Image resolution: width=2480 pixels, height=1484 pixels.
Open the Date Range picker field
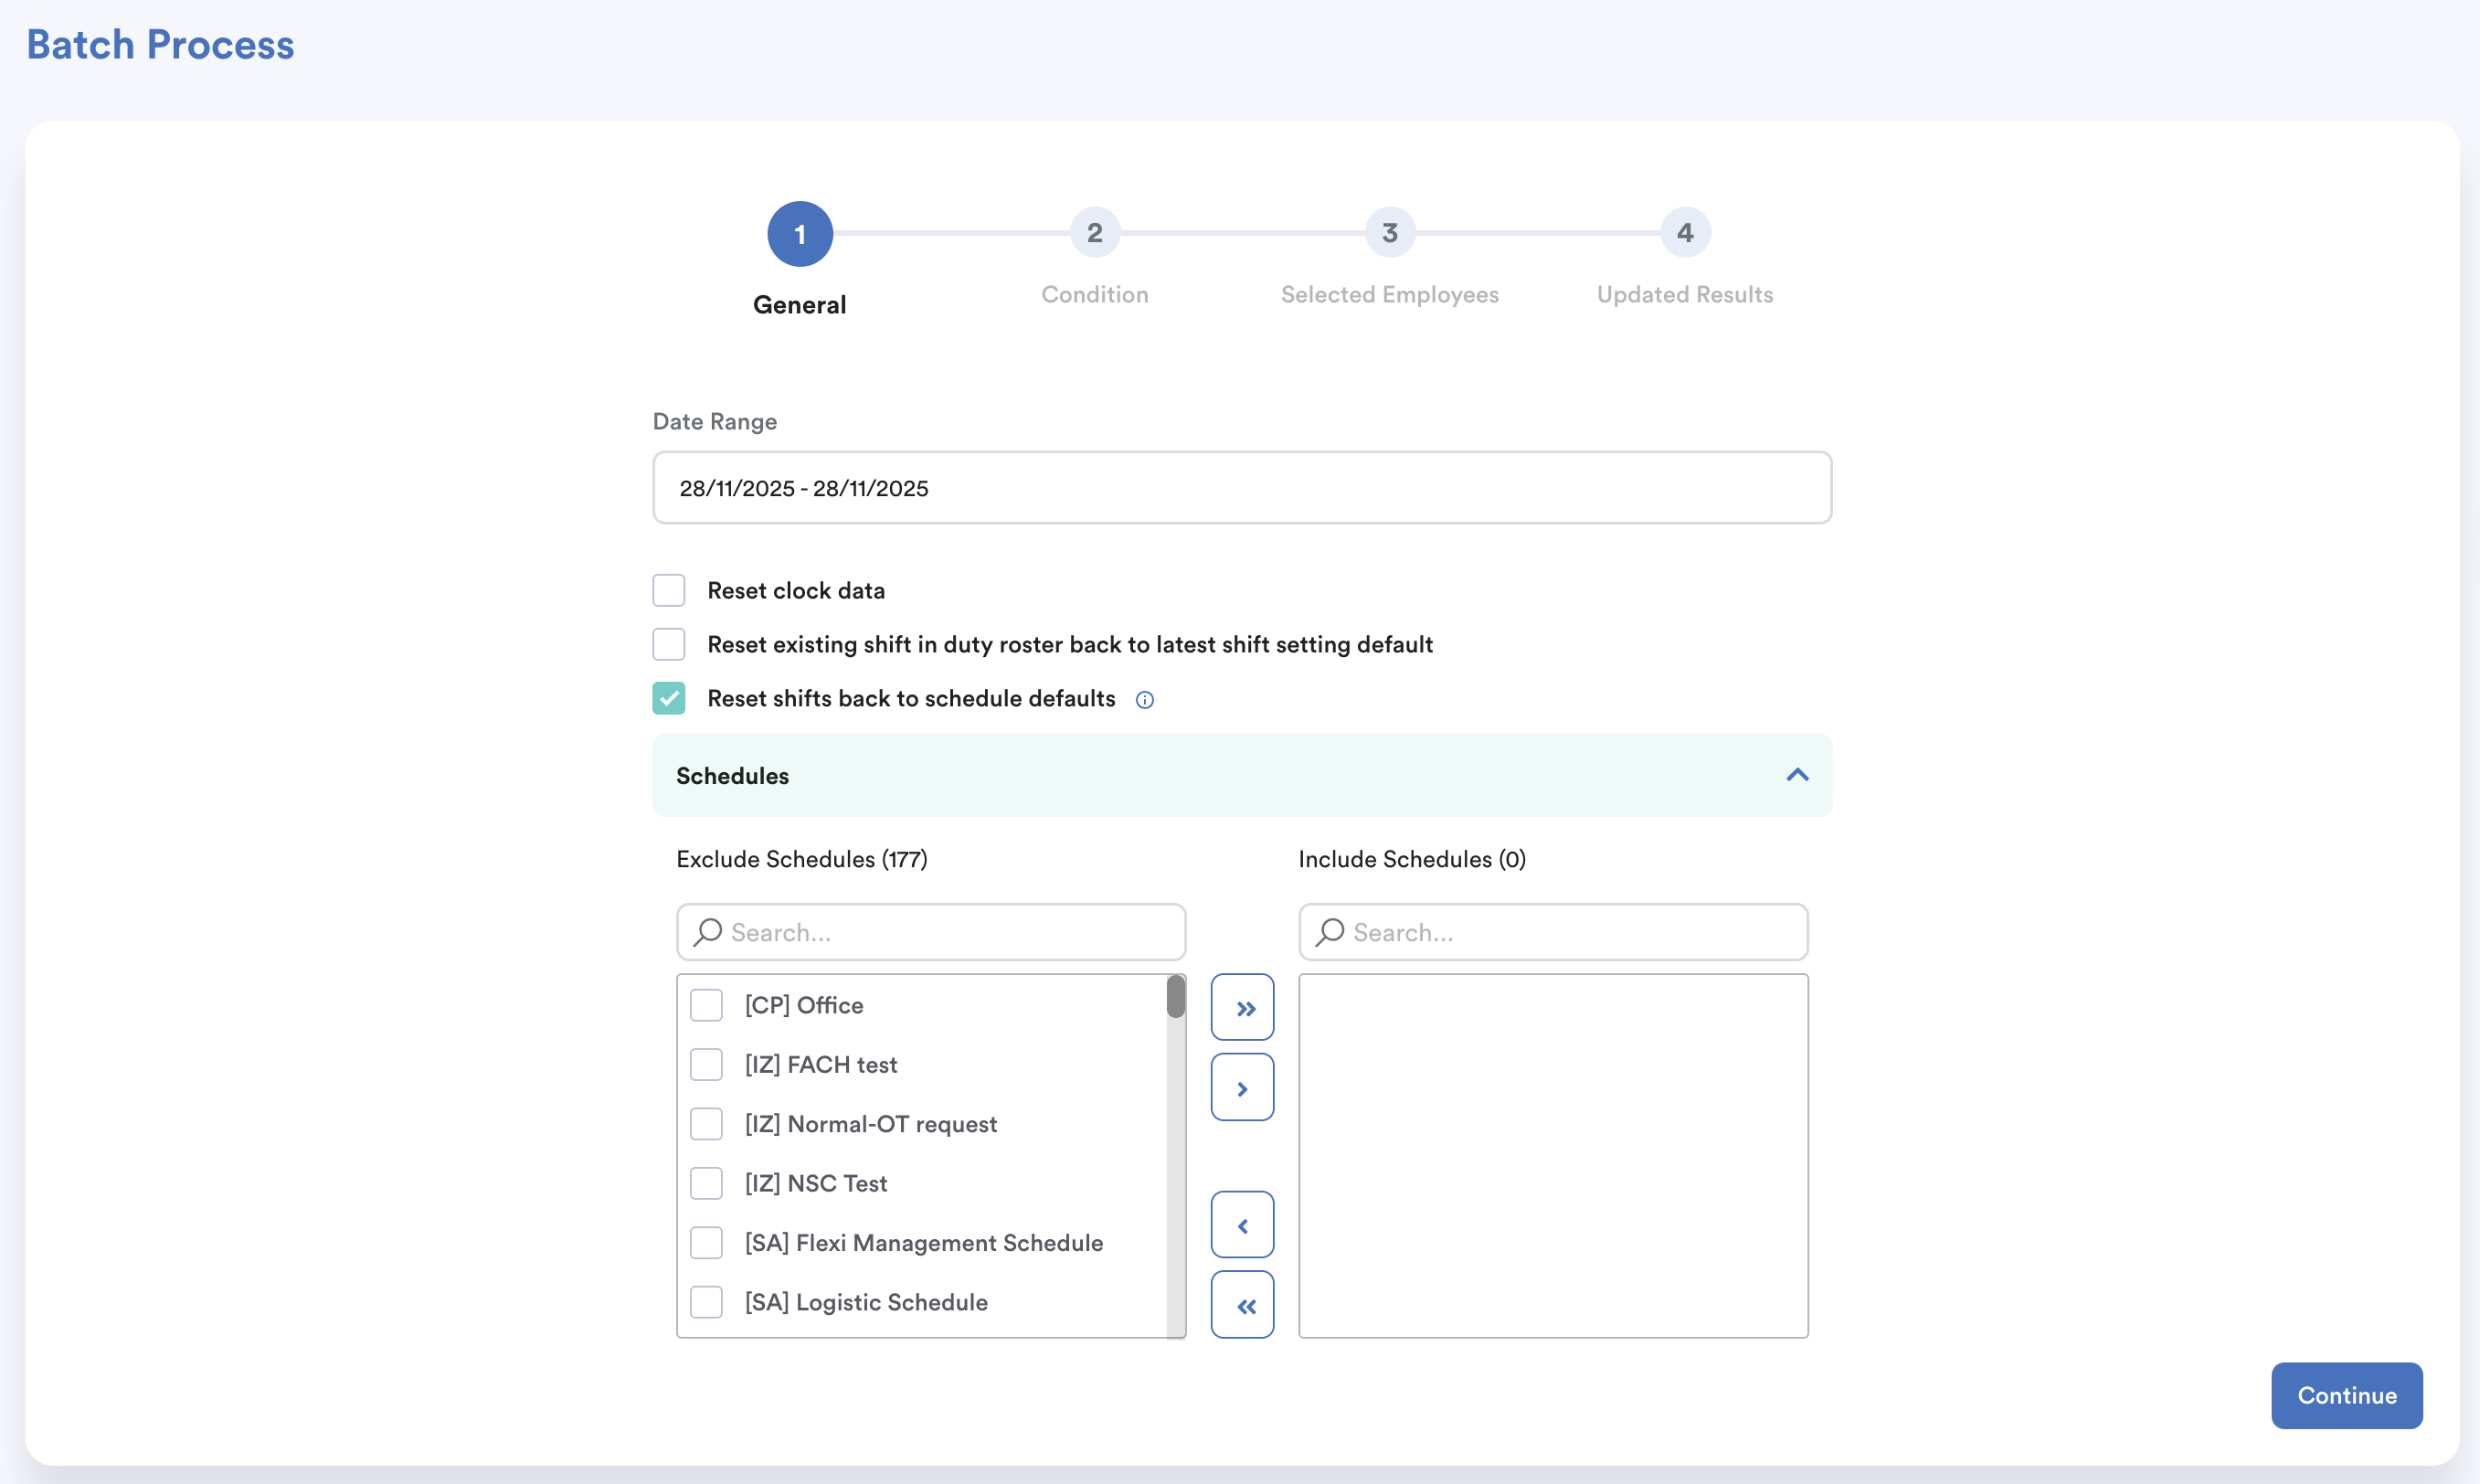1241,488
